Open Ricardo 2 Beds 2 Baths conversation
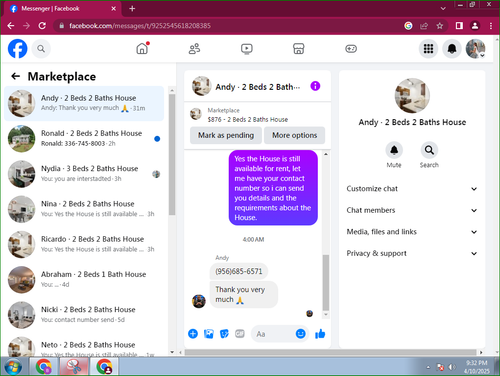The width and height of the screenshot is (500, 376). [x=84, y=245]
